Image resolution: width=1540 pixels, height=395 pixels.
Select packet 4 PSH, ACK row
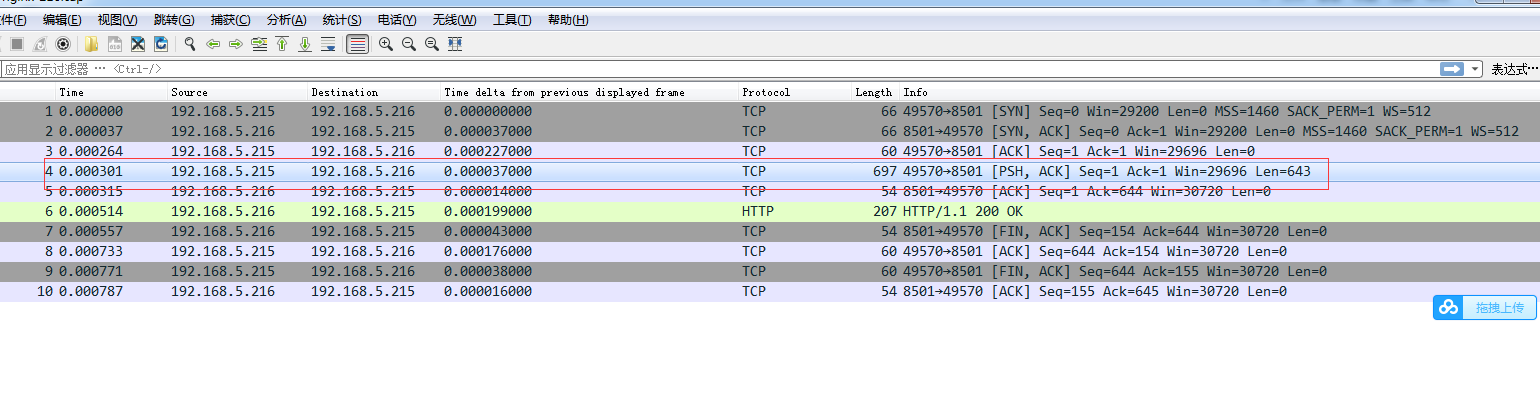[x=770, y=171]
